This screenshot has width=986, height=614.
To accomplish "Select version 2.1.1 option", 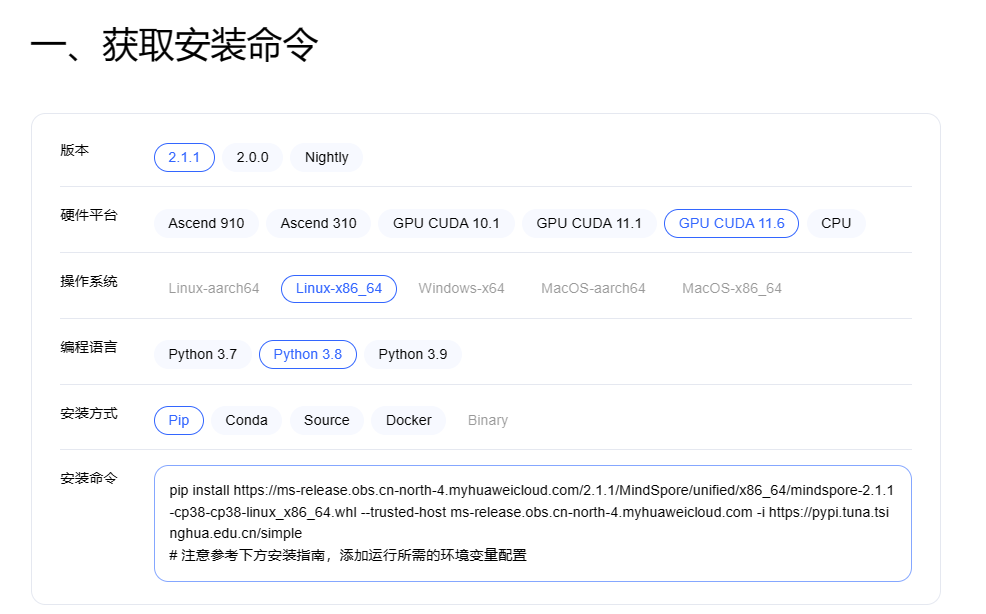I will click(x=184, y=157).
